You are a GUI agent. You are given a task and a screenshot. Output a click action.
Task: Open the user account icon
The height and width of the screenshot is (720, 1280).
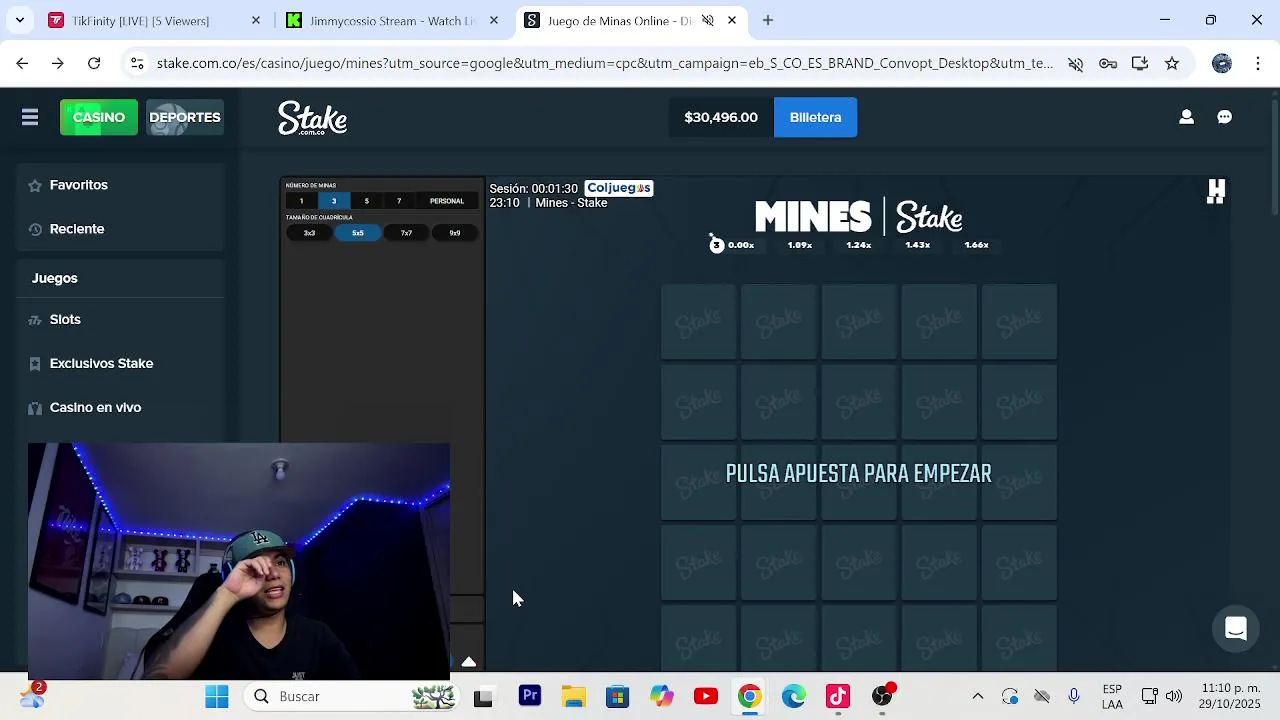pyautogui.click(x=1186, y=117)
